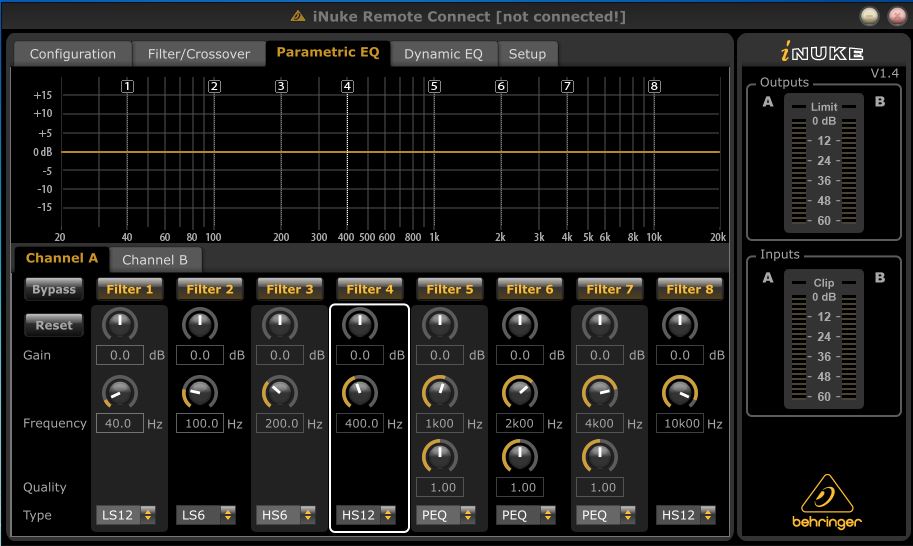Click the warning triangle icon in title bar
This screenshot has height=546, width=913.
tap(298, 16)
